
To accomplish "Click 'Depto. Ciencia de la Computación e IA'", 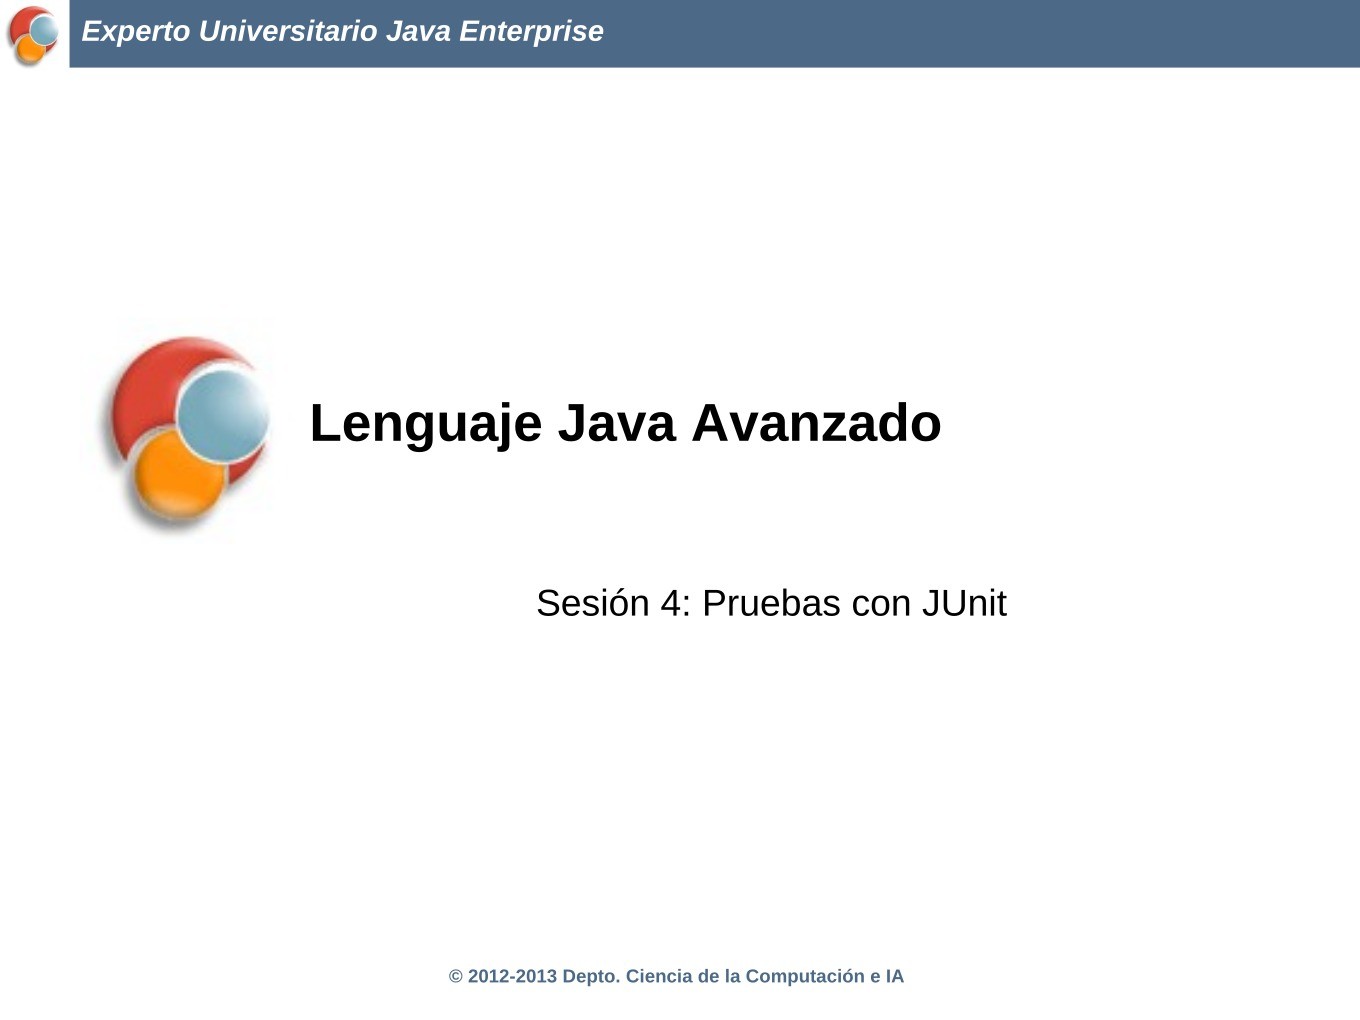I will (734, 976).
